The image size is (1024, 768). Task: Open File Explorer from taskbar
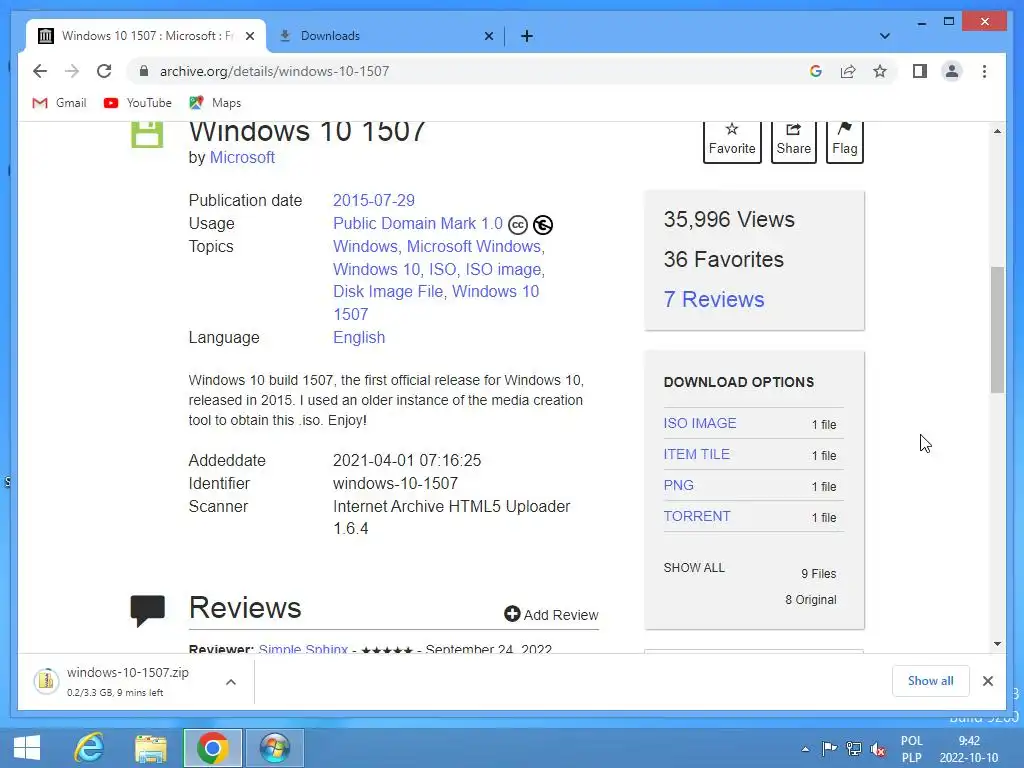[x=151, y=748]
